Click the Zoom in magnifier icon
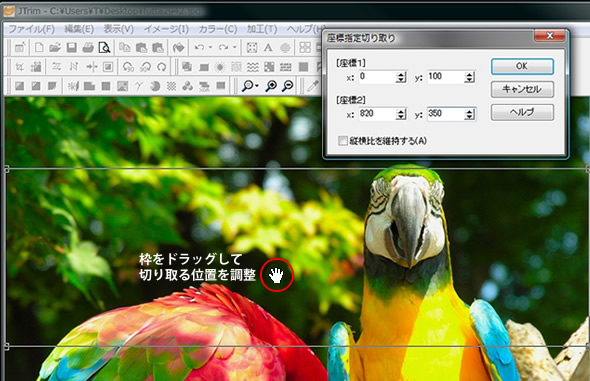 (x=271, y=86)
